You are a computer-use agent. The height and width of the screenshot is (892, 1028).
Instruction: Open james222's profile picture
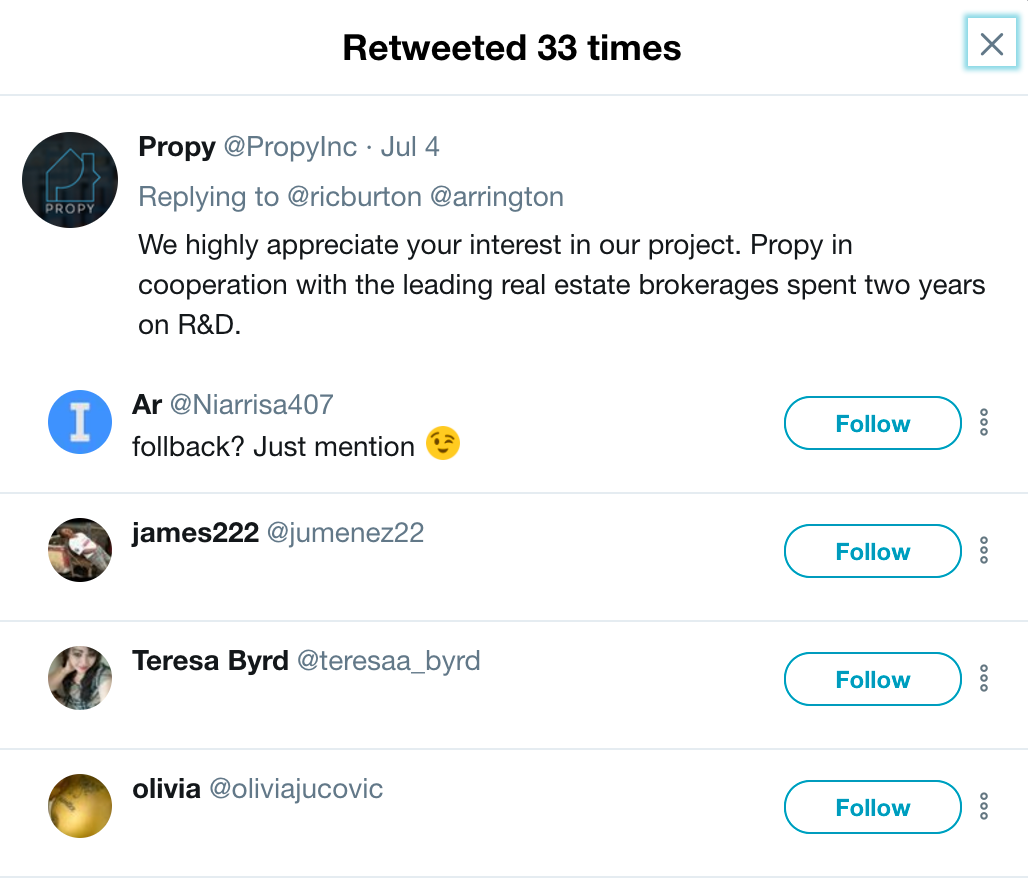click(x=80, y=550)
